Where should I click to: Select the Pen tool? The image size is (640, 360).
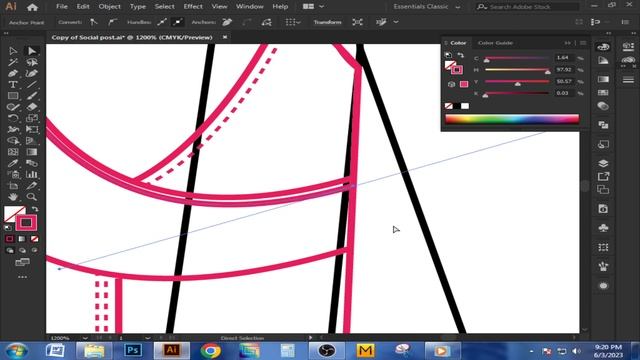tap(13, 73)
